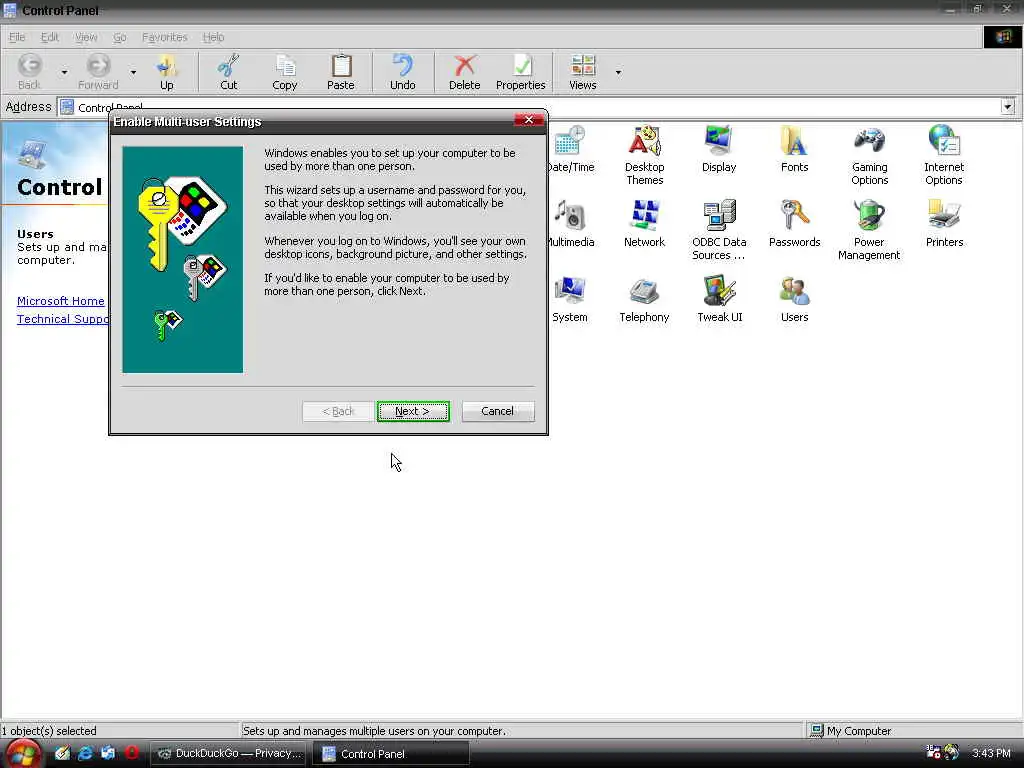Click Control Panel taskbar button
Screen dimensions: 1024x768
click(391, 753)
